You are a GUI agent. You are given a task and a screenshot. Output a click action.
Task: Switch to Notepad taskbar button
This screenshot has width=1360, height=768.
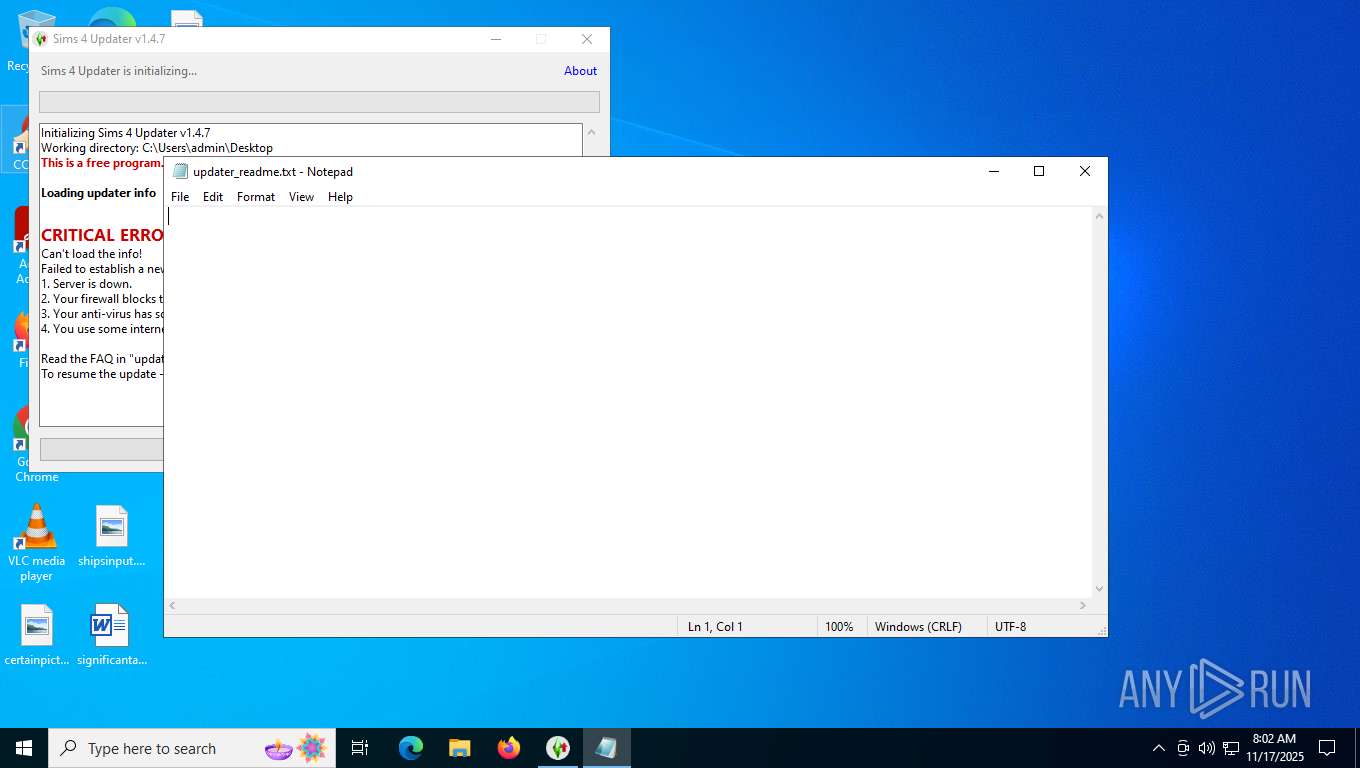pos(607,748)
